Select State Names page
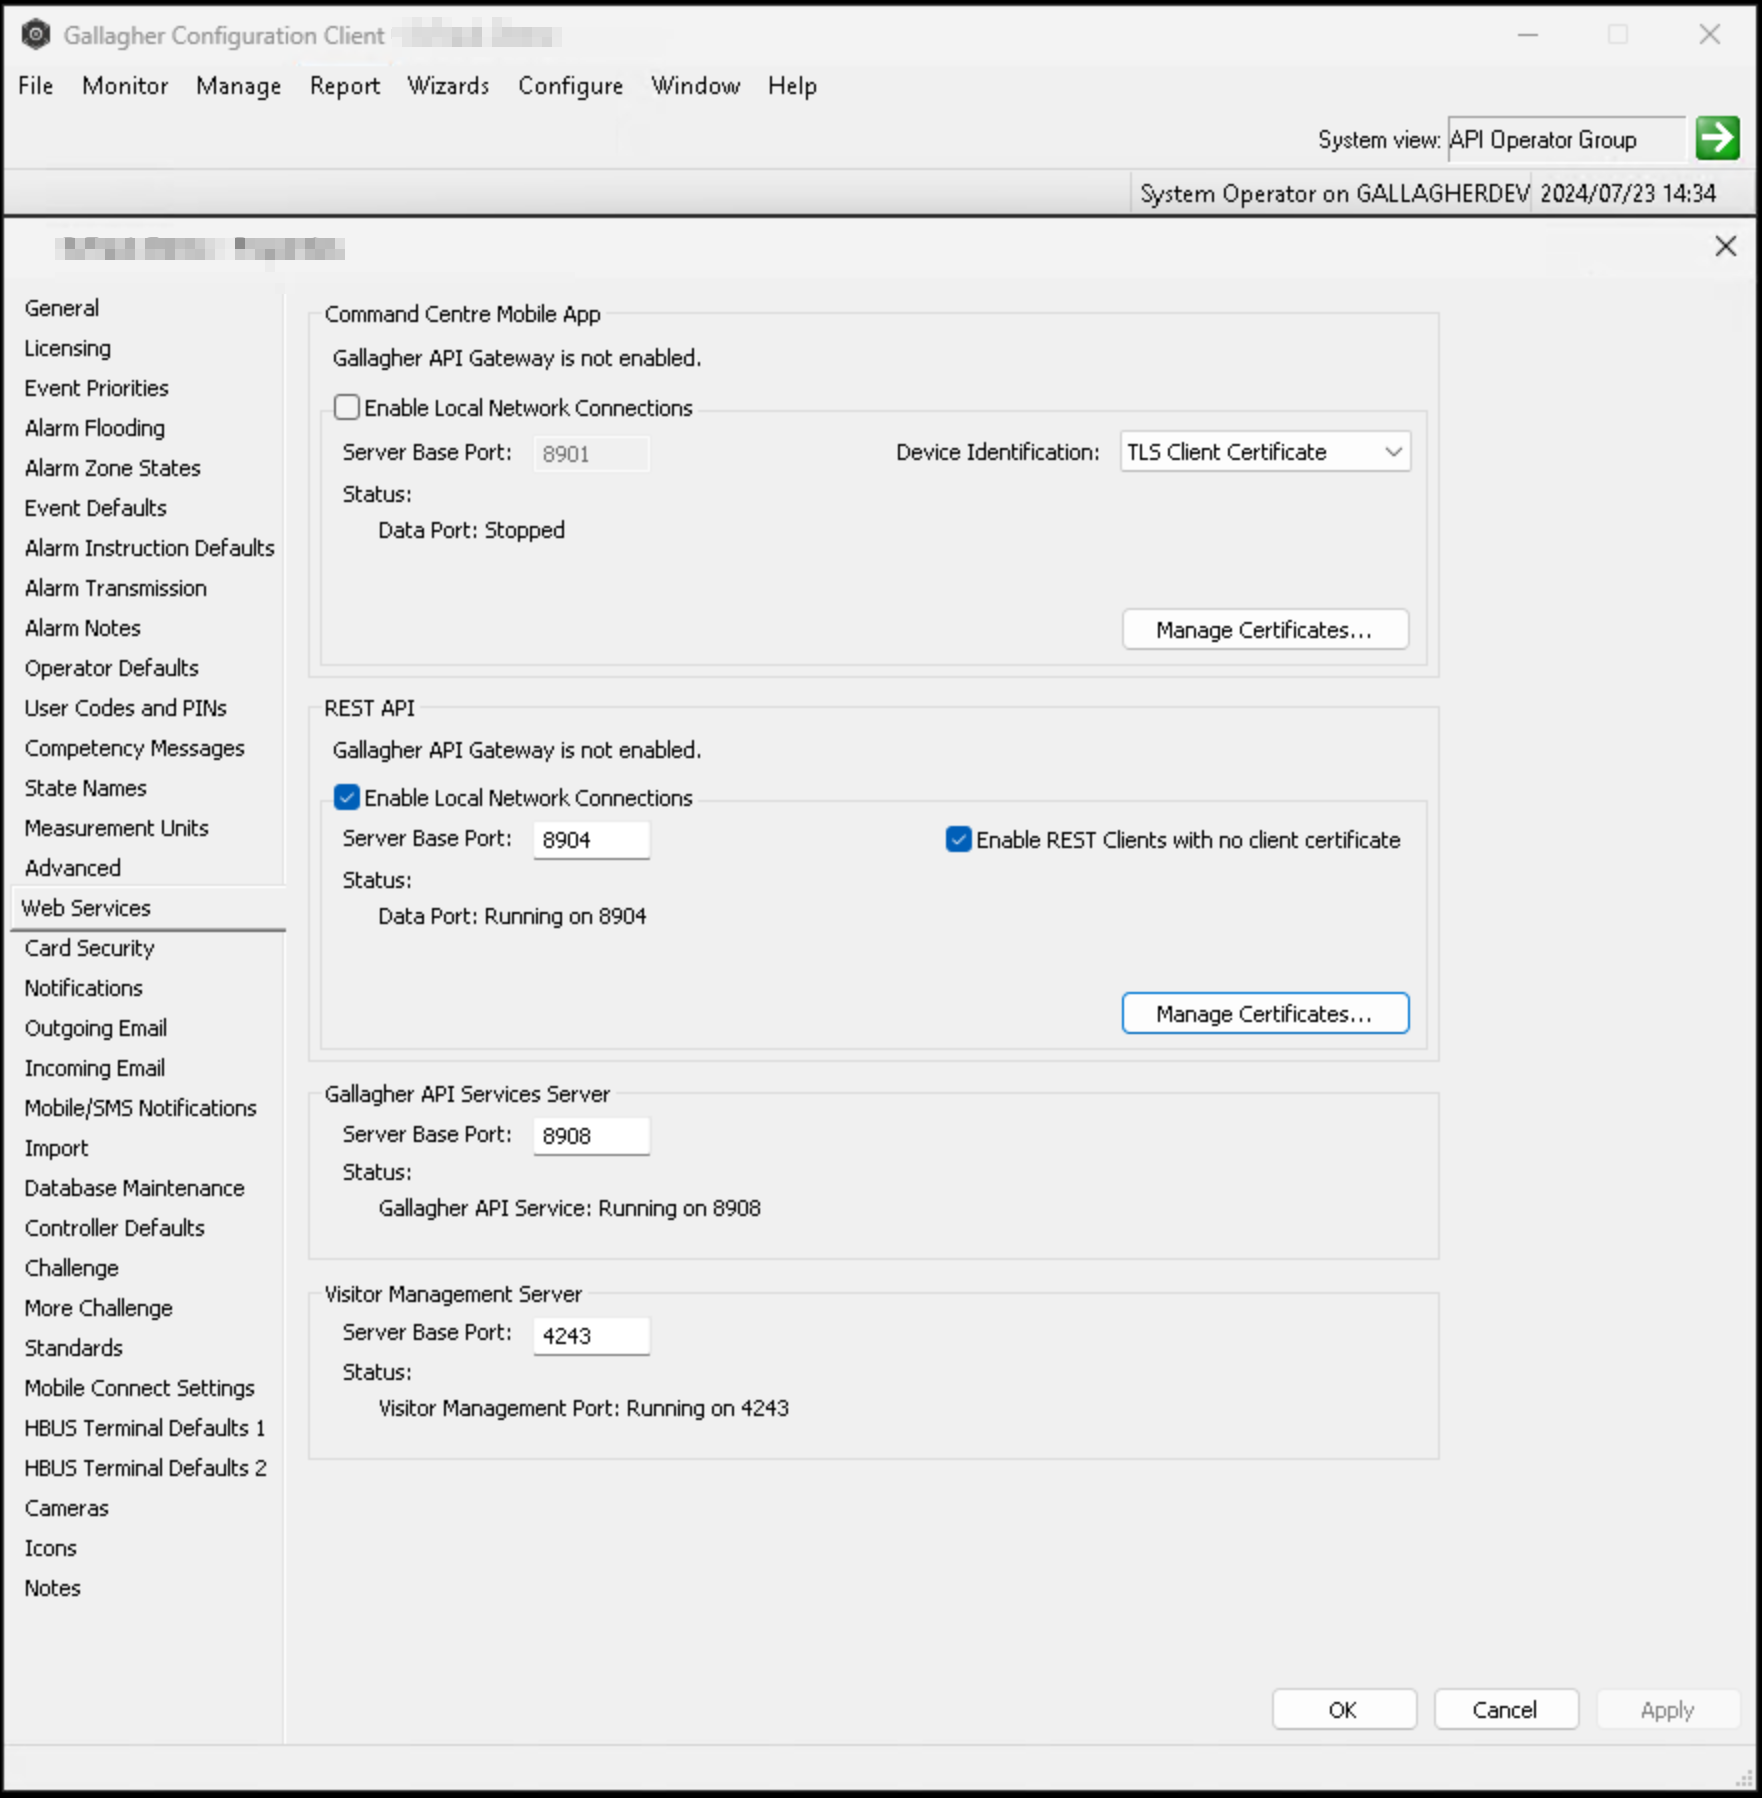This screenshot has width=1762, height=1798. tap(86, 788)
